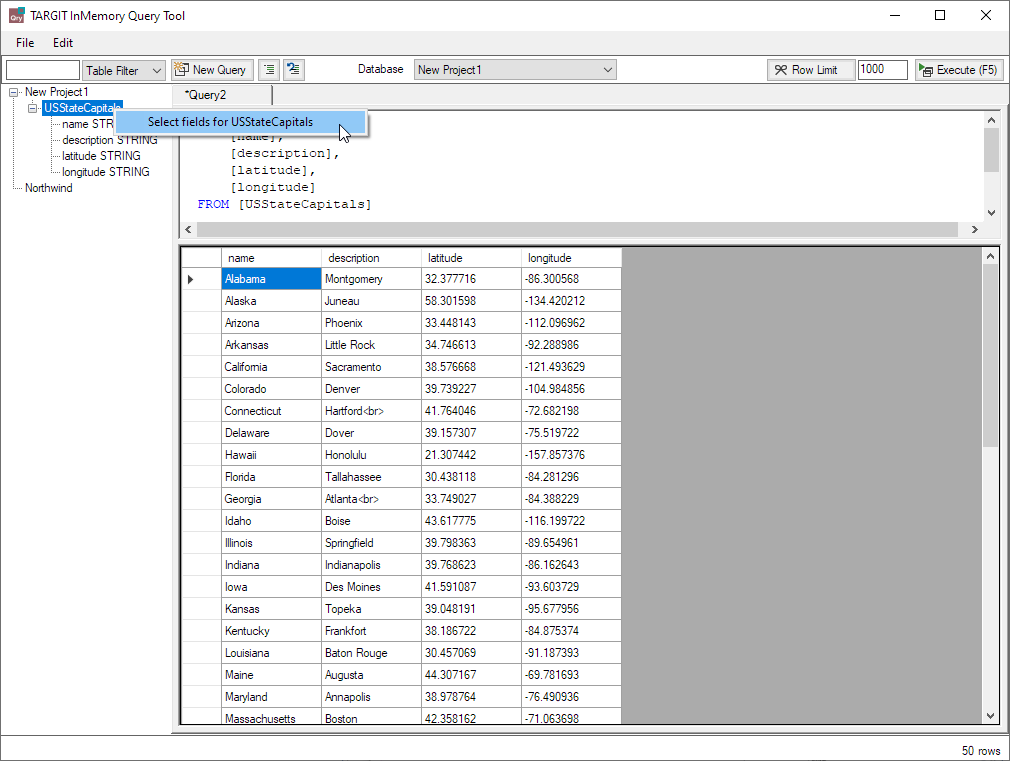Select the Phoenix cell
1010x761 pixels.
pyautogui.click(x=371, y=323)
